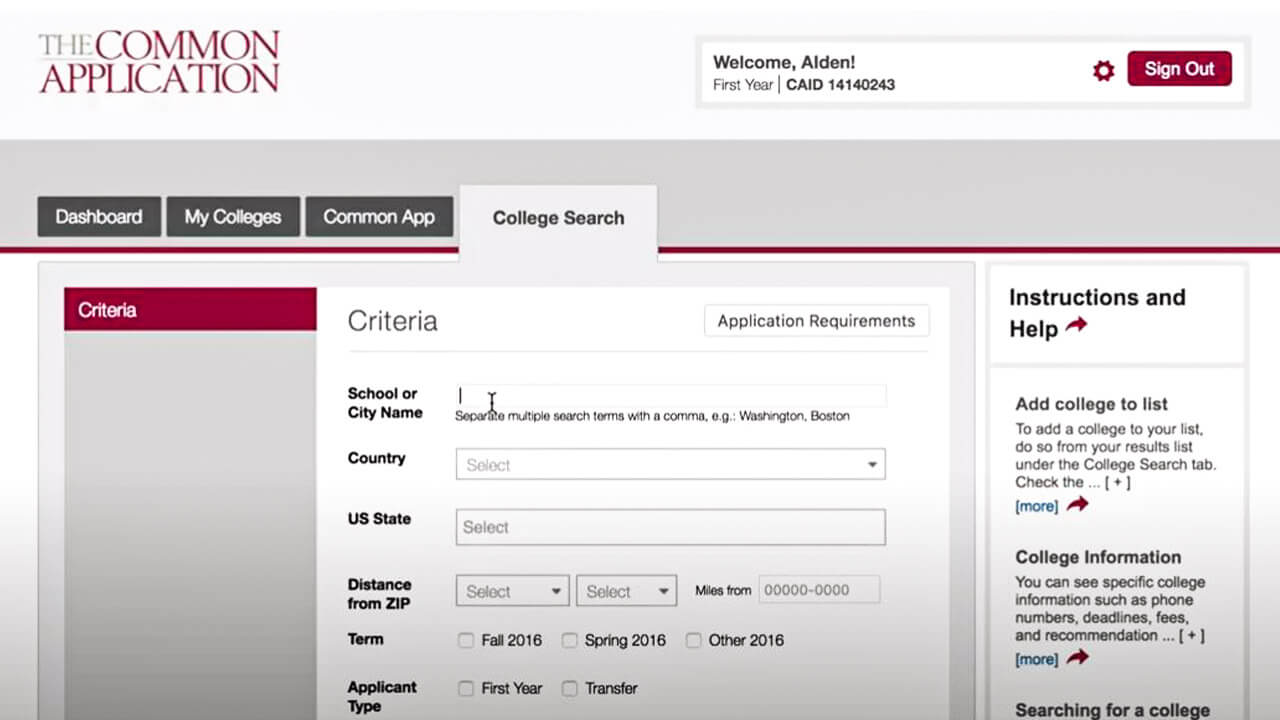Open the Common App tab
1280x720 pixels.
379,217
